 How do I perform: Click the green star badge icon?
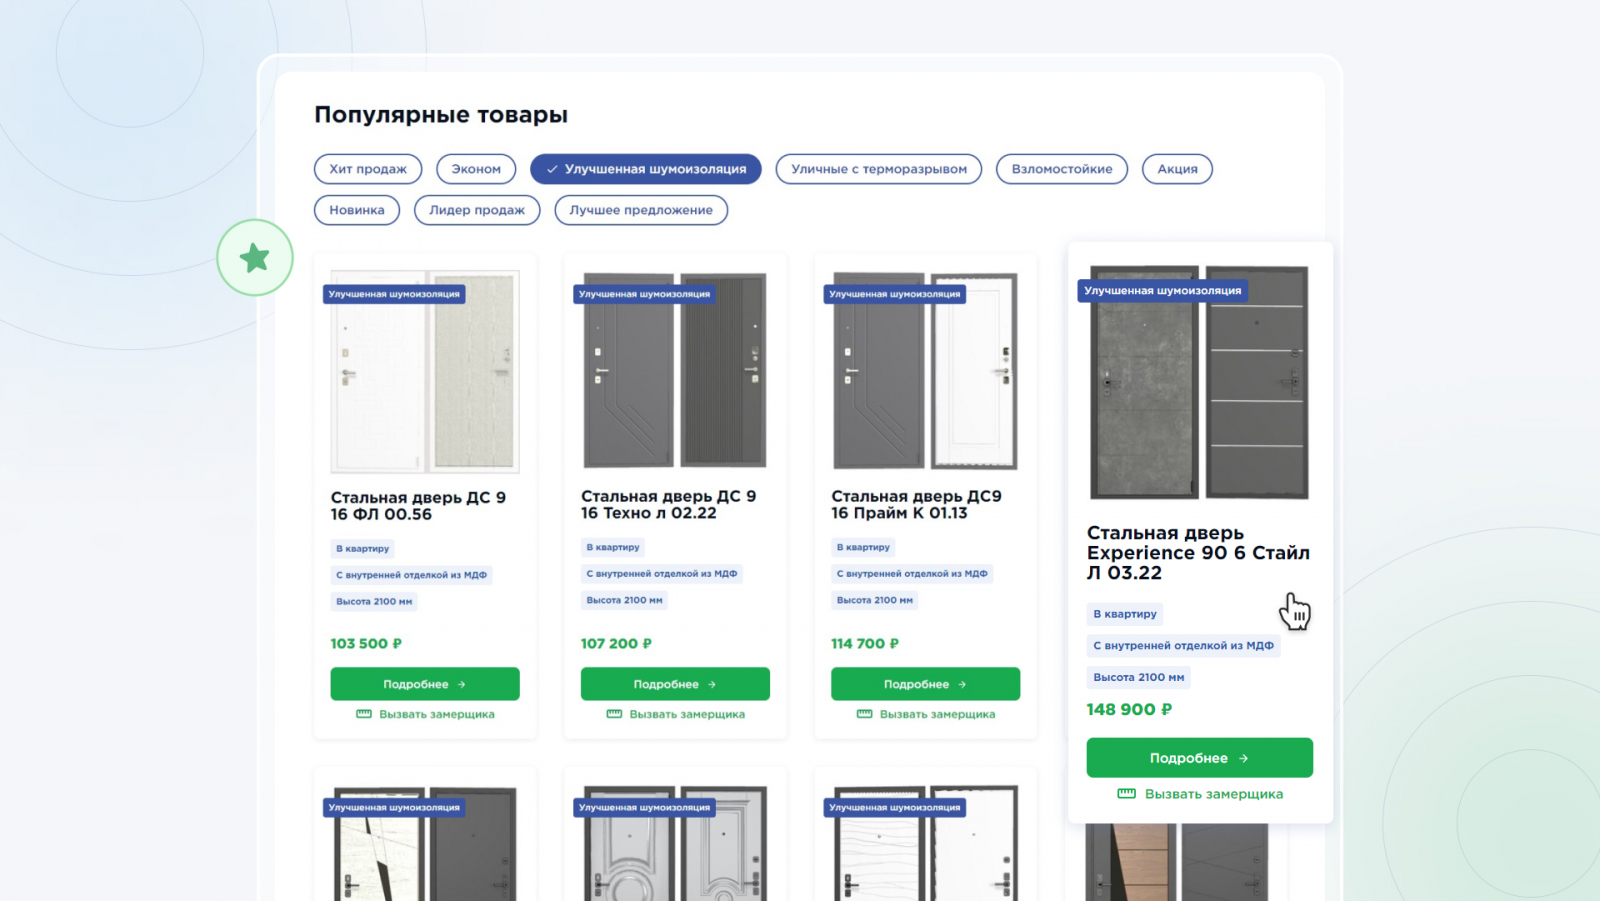tap(255, 258)
